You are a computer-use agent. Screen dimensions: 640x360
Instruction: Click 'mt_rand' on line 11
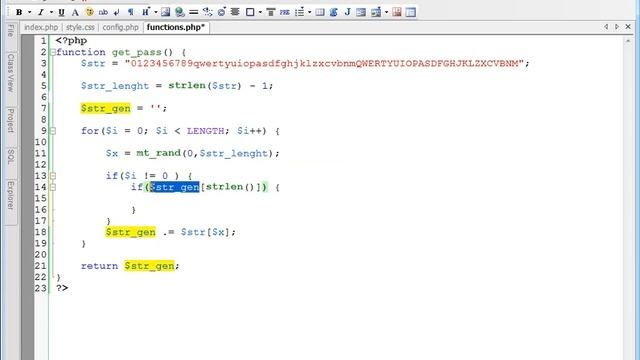158,153
